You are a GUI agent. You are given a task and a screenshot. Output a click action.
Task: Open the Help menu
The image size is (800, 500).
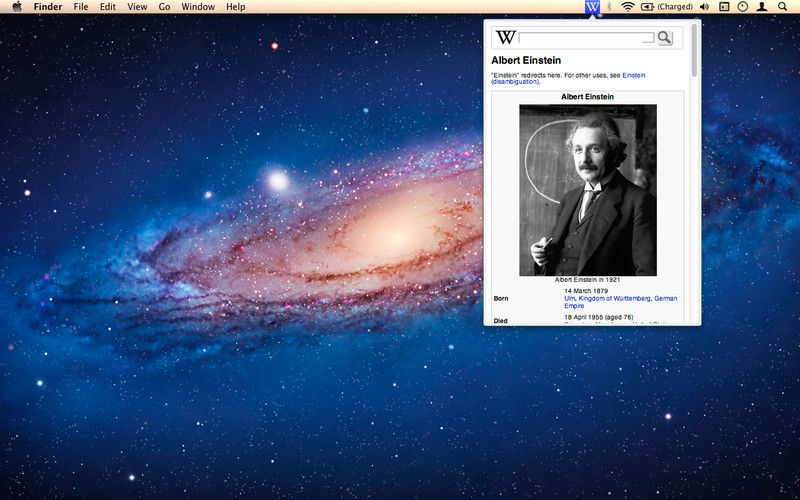[x=236, y=7]
